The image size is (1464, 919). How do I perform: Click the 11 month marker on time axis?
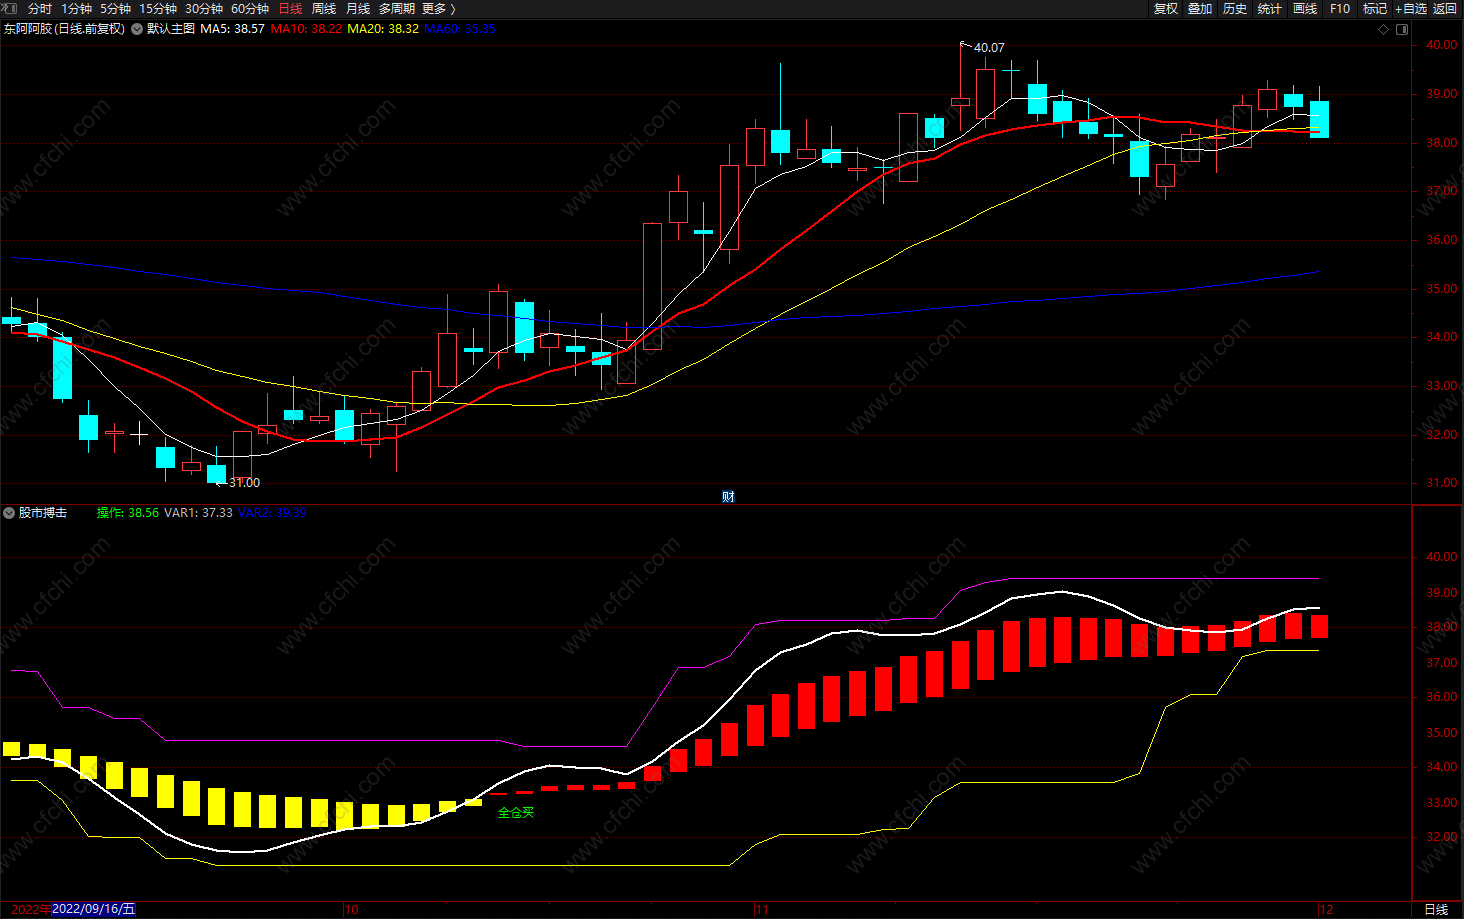coord(762,910)
